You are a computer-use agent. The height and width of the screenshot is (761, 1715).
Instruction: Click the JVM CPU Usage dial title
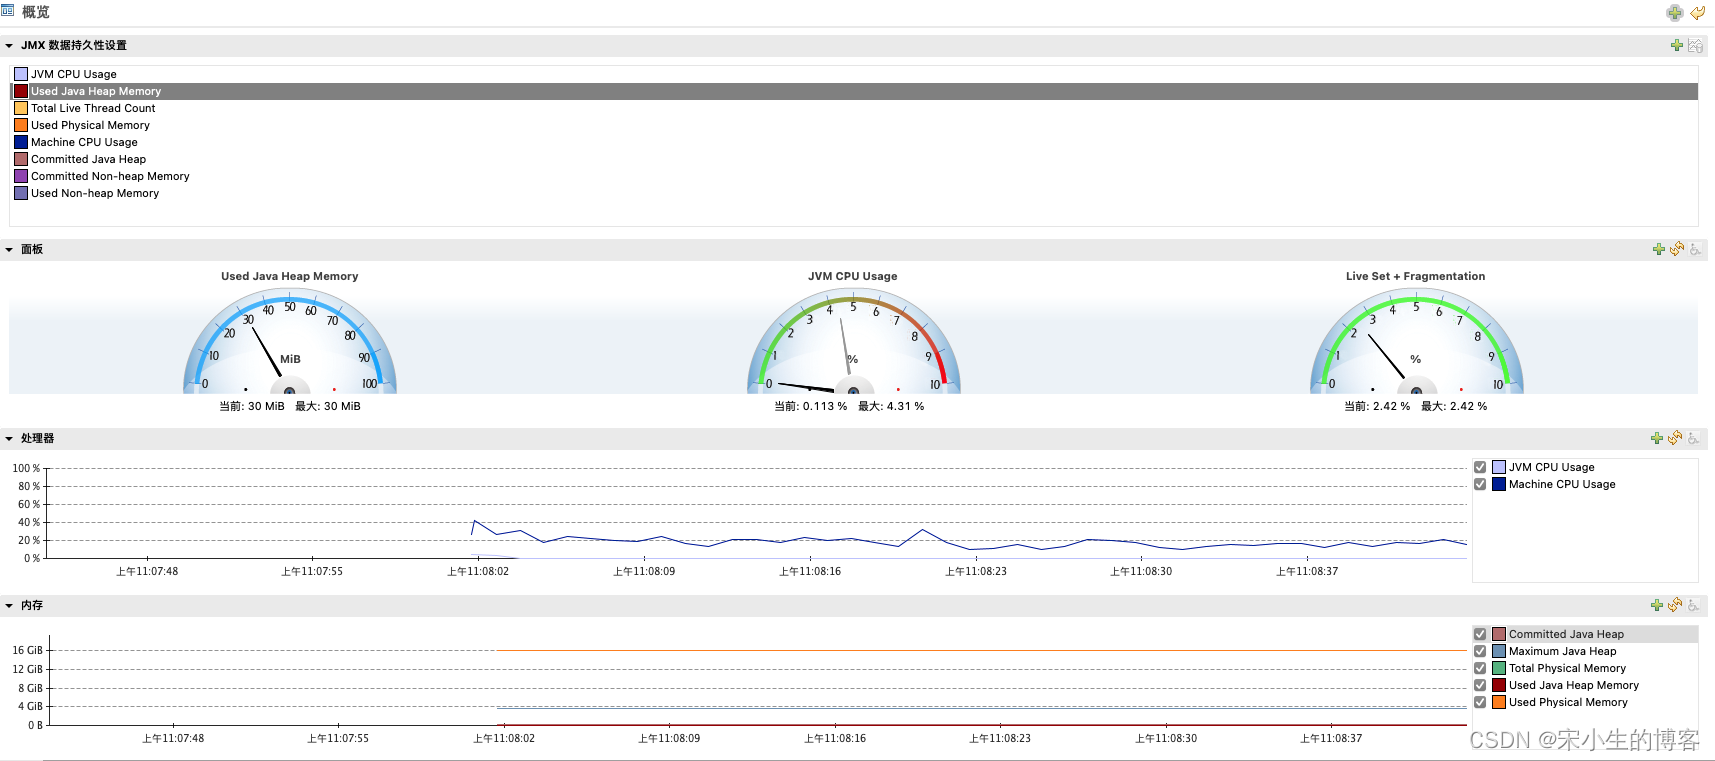pyautogui.click(x=853, y=276)
